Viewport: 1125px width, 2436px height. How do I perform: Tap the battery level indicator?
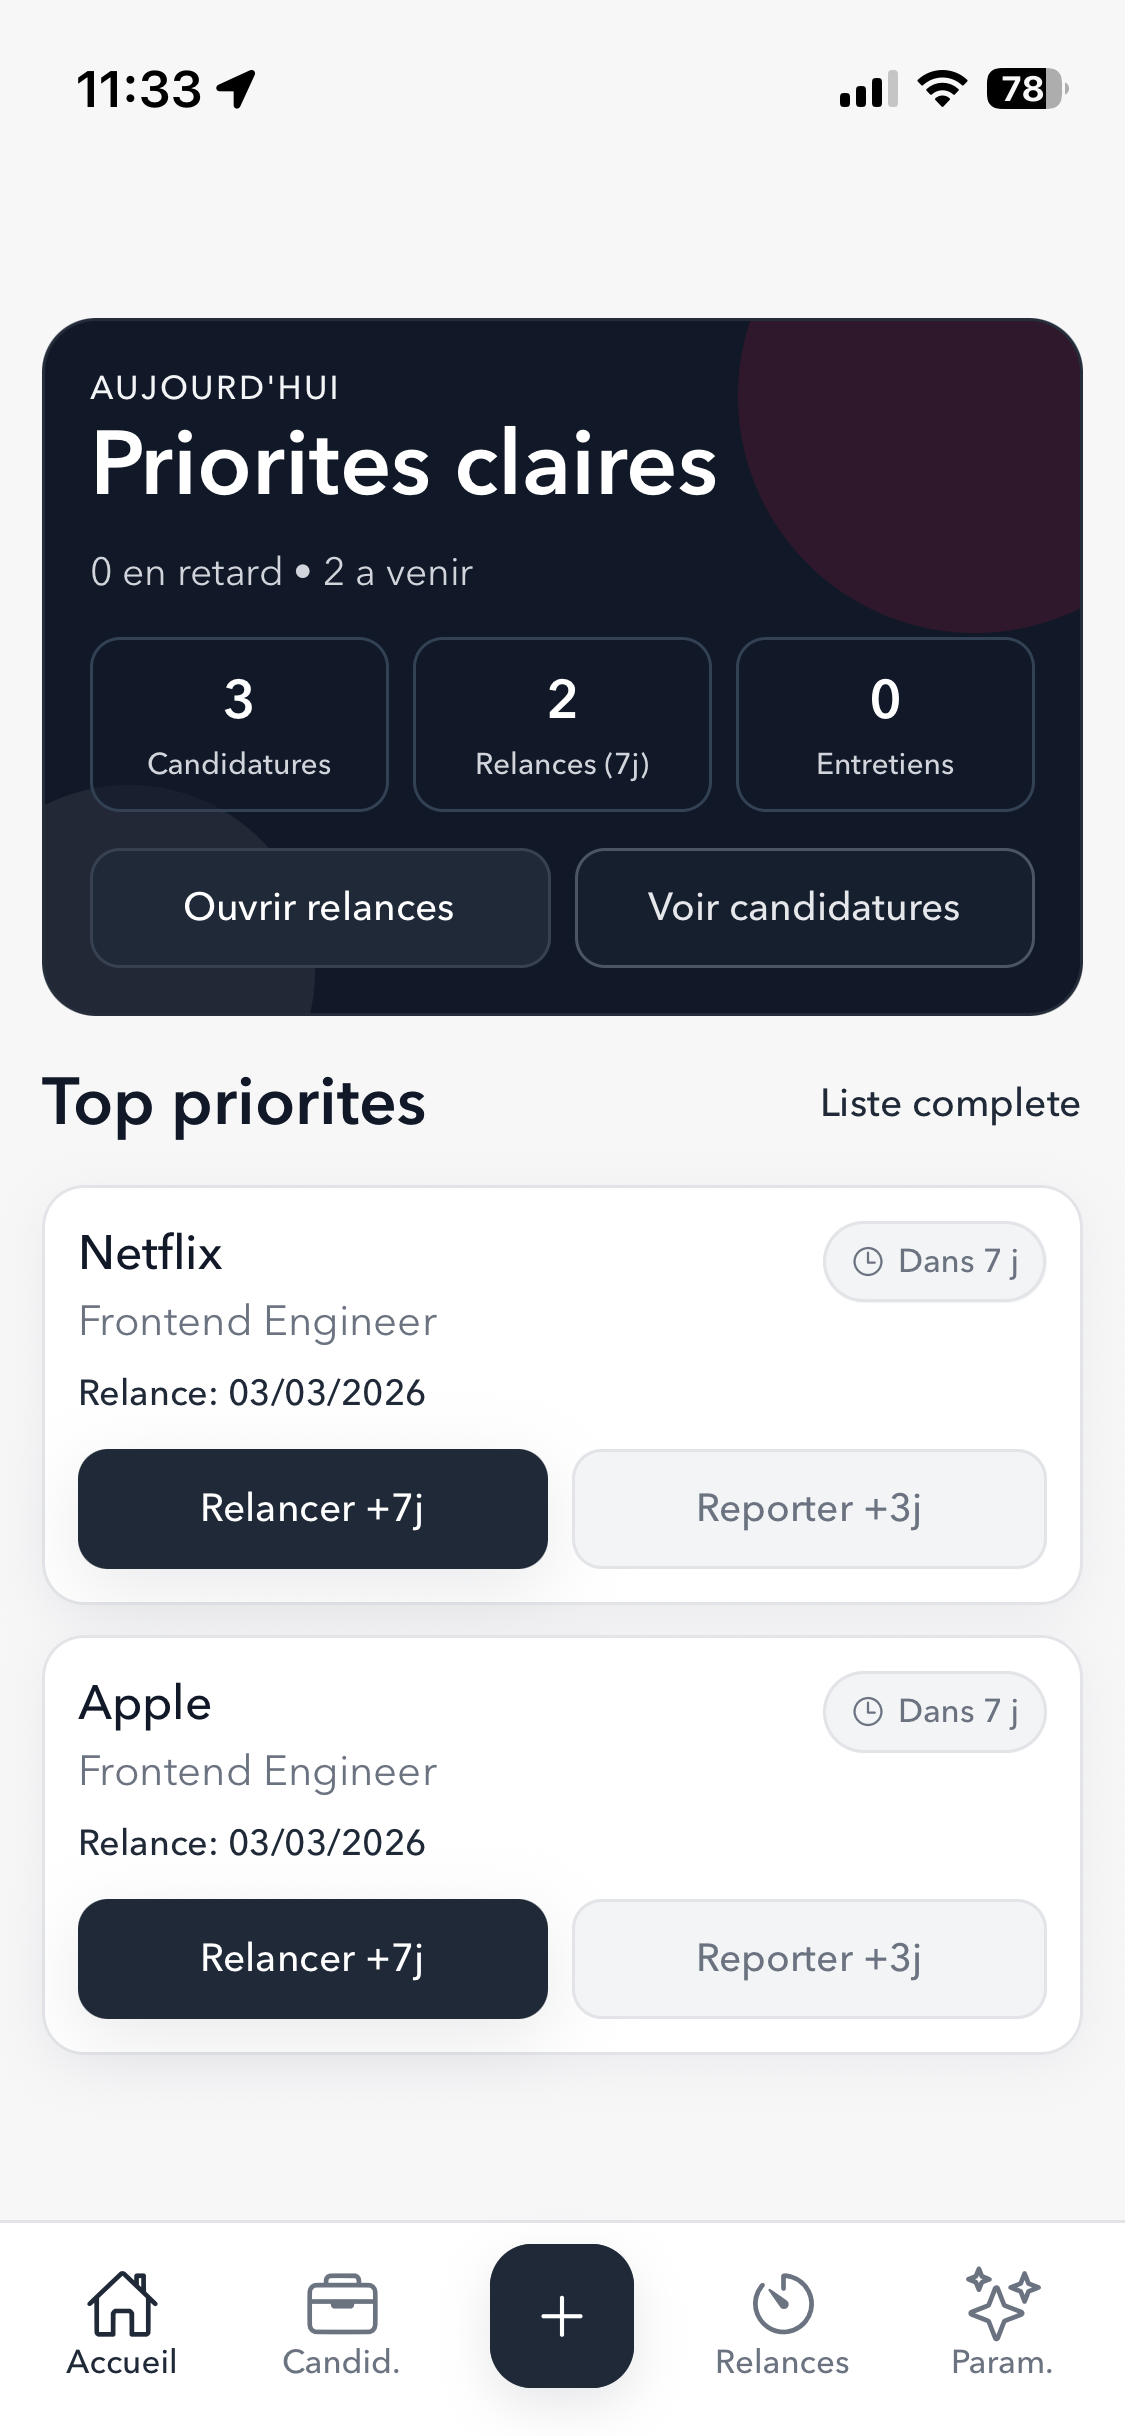1026,89
